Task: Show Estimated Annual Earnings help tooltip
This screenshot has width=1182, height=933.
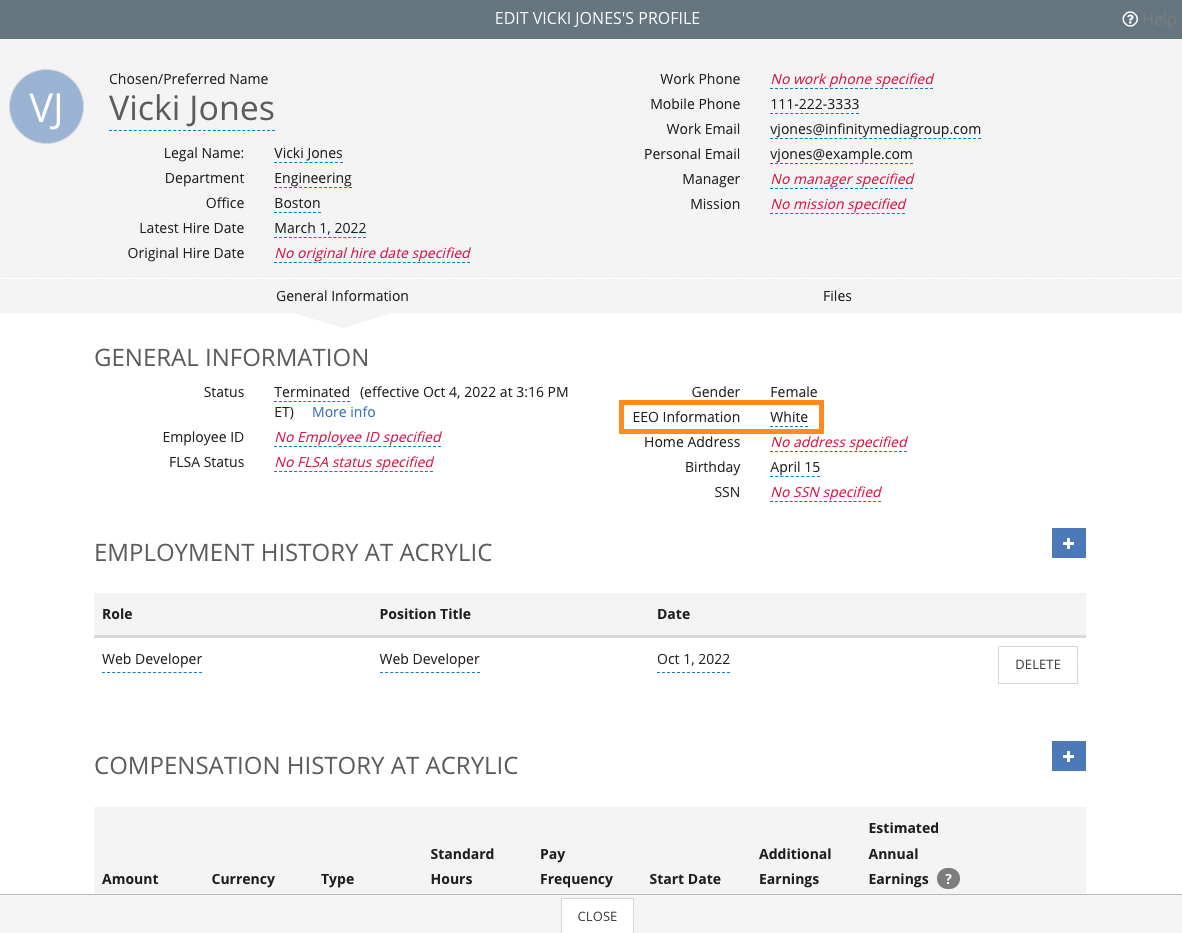Action: (x=948, y=879)
